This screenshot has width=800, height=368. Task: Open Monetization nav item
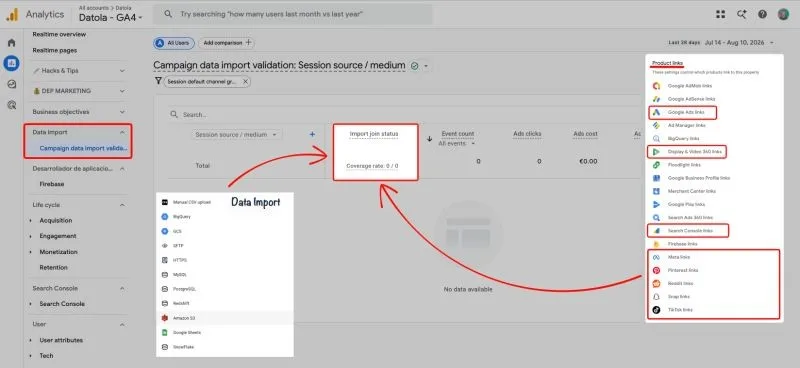59,252
